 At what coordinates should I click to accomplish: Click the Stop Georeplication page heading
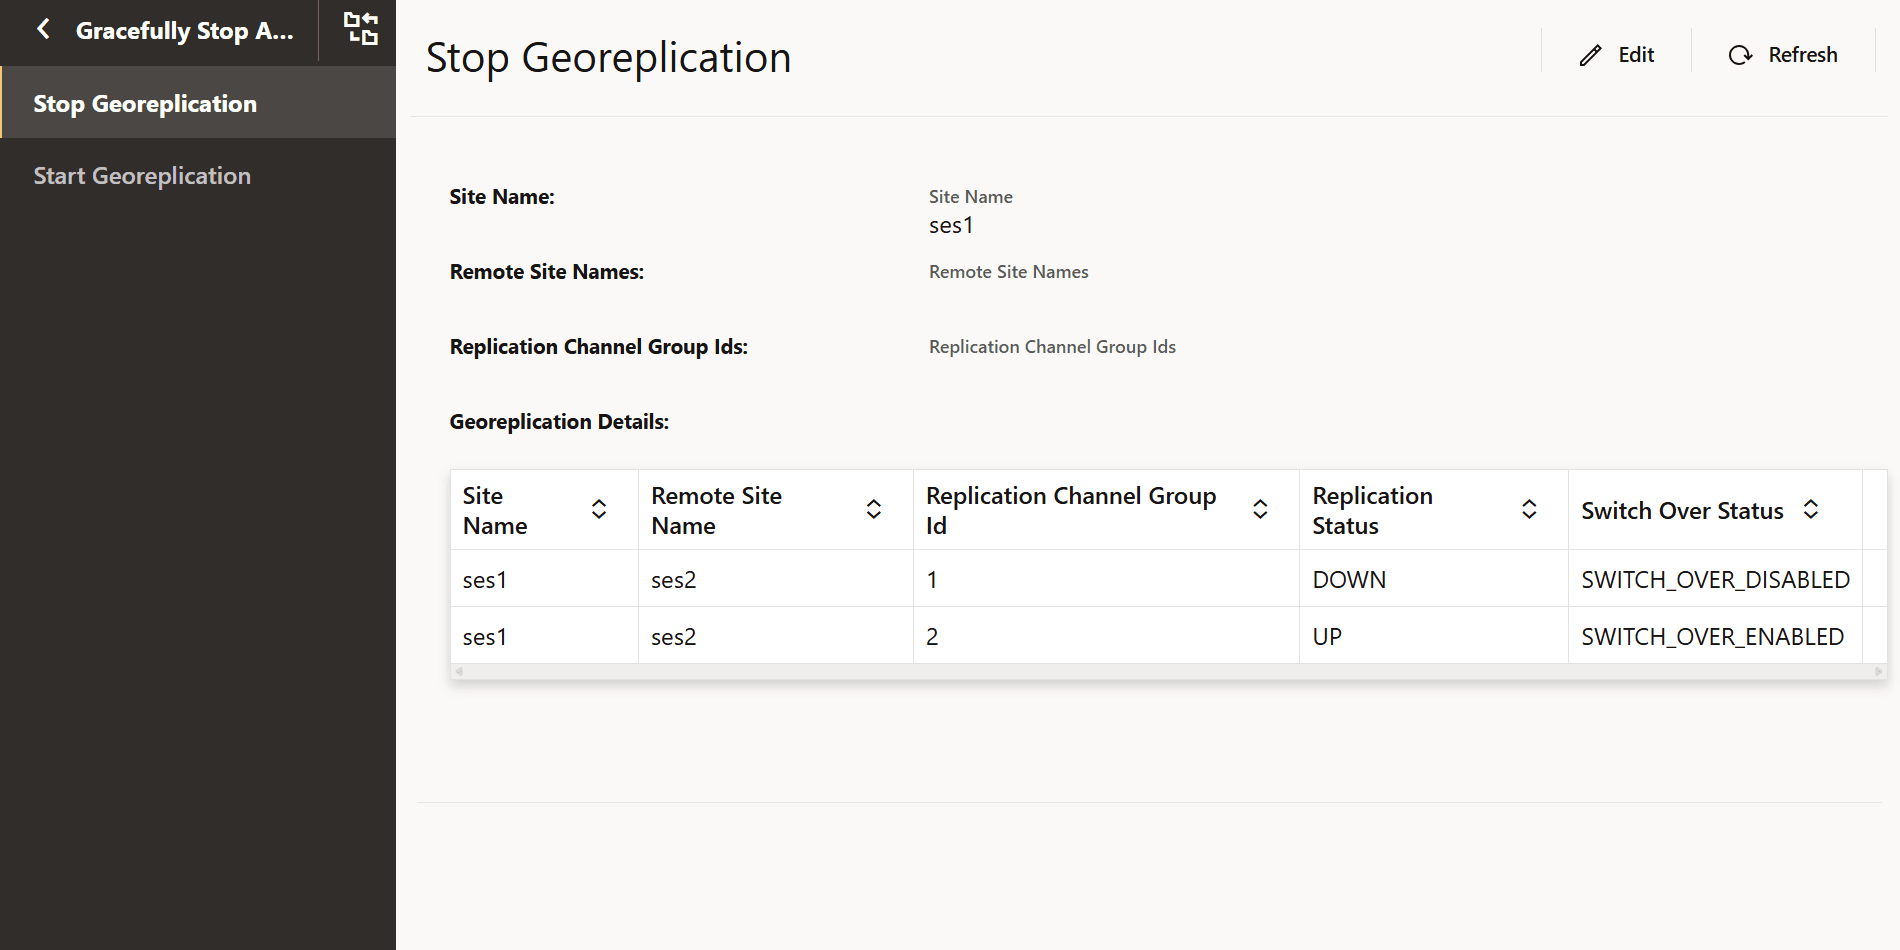coord(608,57)
